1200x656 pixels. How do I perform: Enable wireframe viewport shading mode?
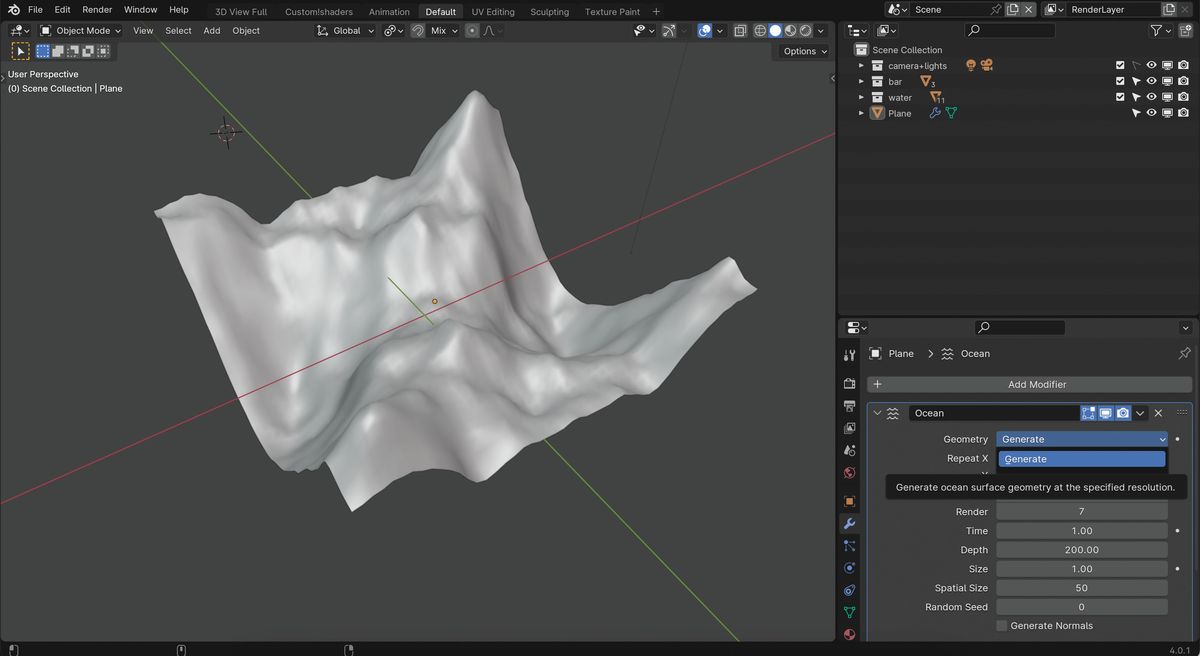point(759,30)
